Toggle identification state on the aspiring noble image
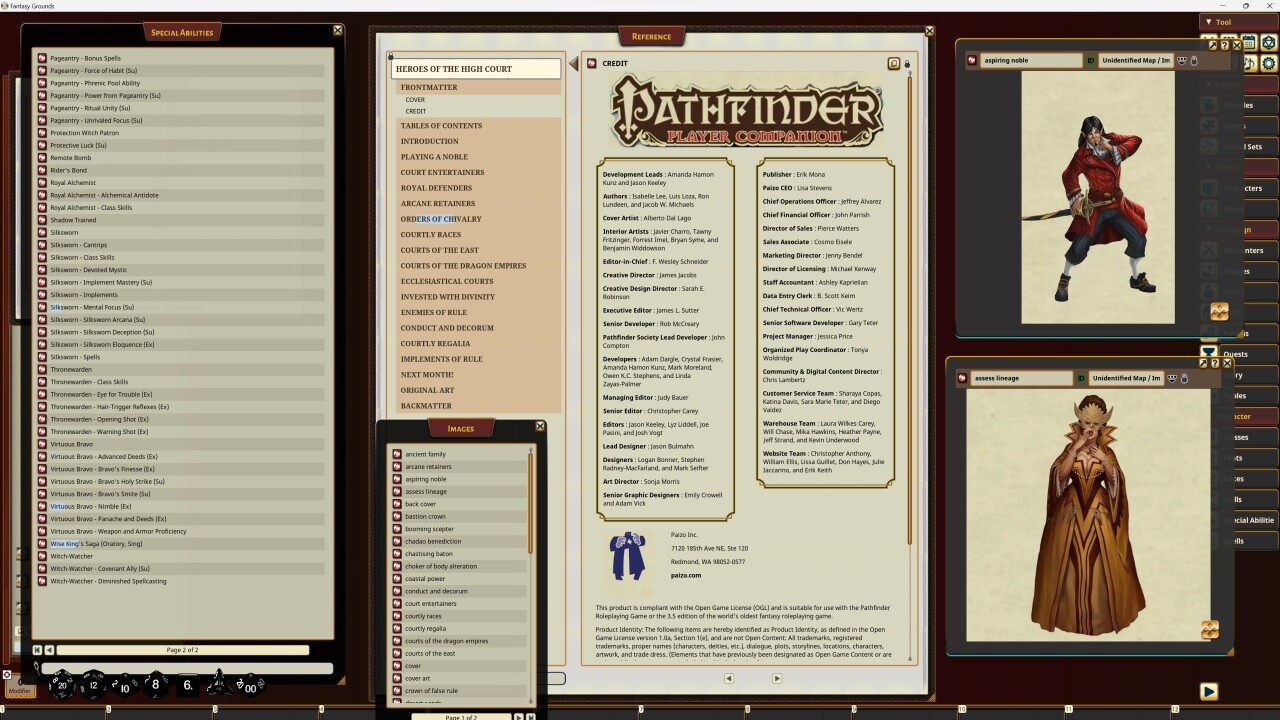1280x720 pixels. tap(1090, 60)
